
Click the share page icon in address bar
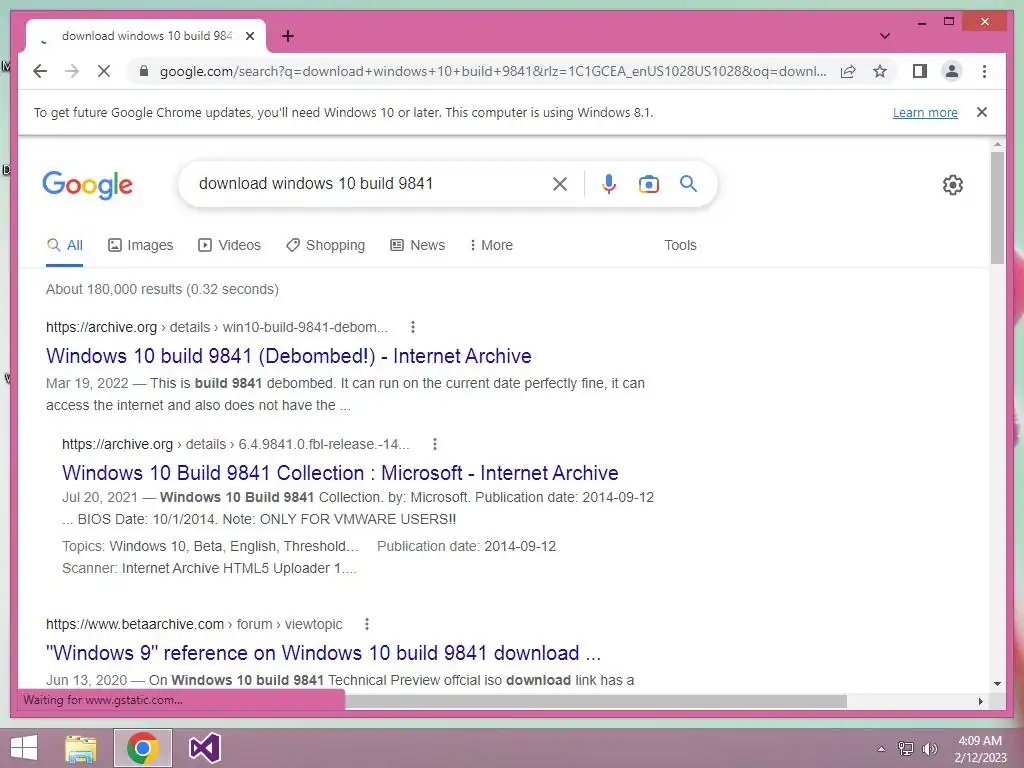coord(848,71)
